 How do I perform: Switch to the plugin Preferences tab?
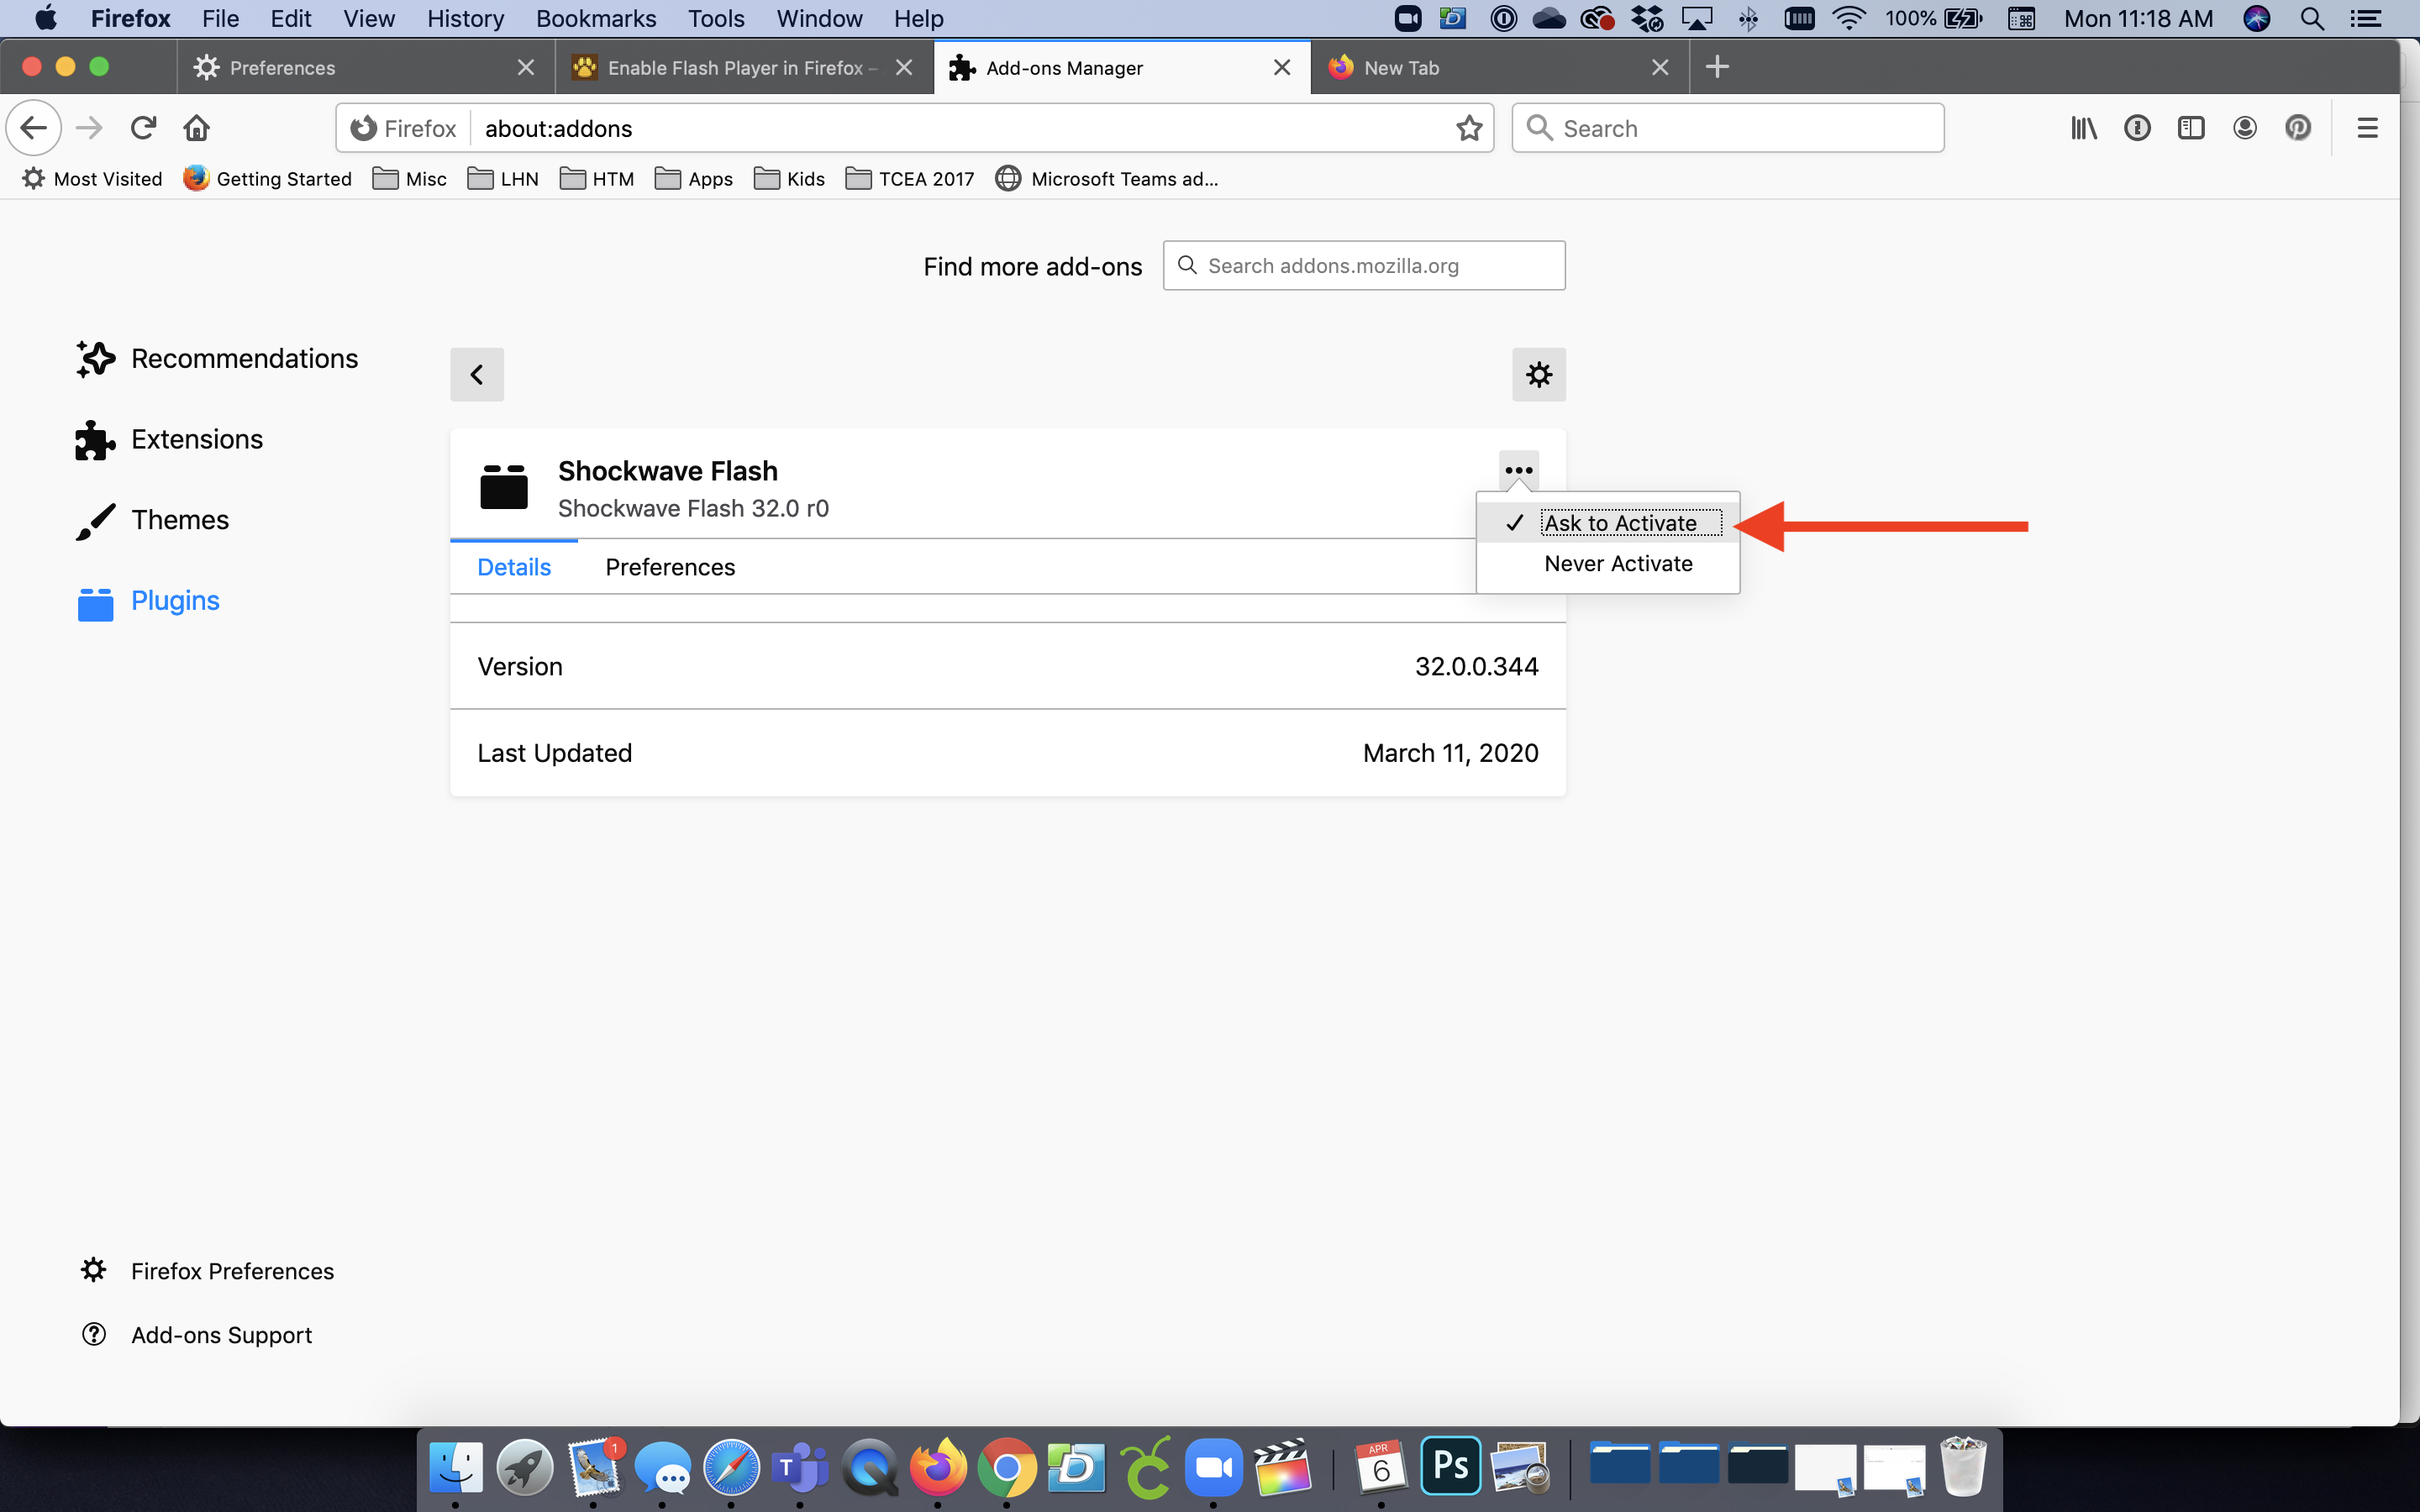click(670, 567)
